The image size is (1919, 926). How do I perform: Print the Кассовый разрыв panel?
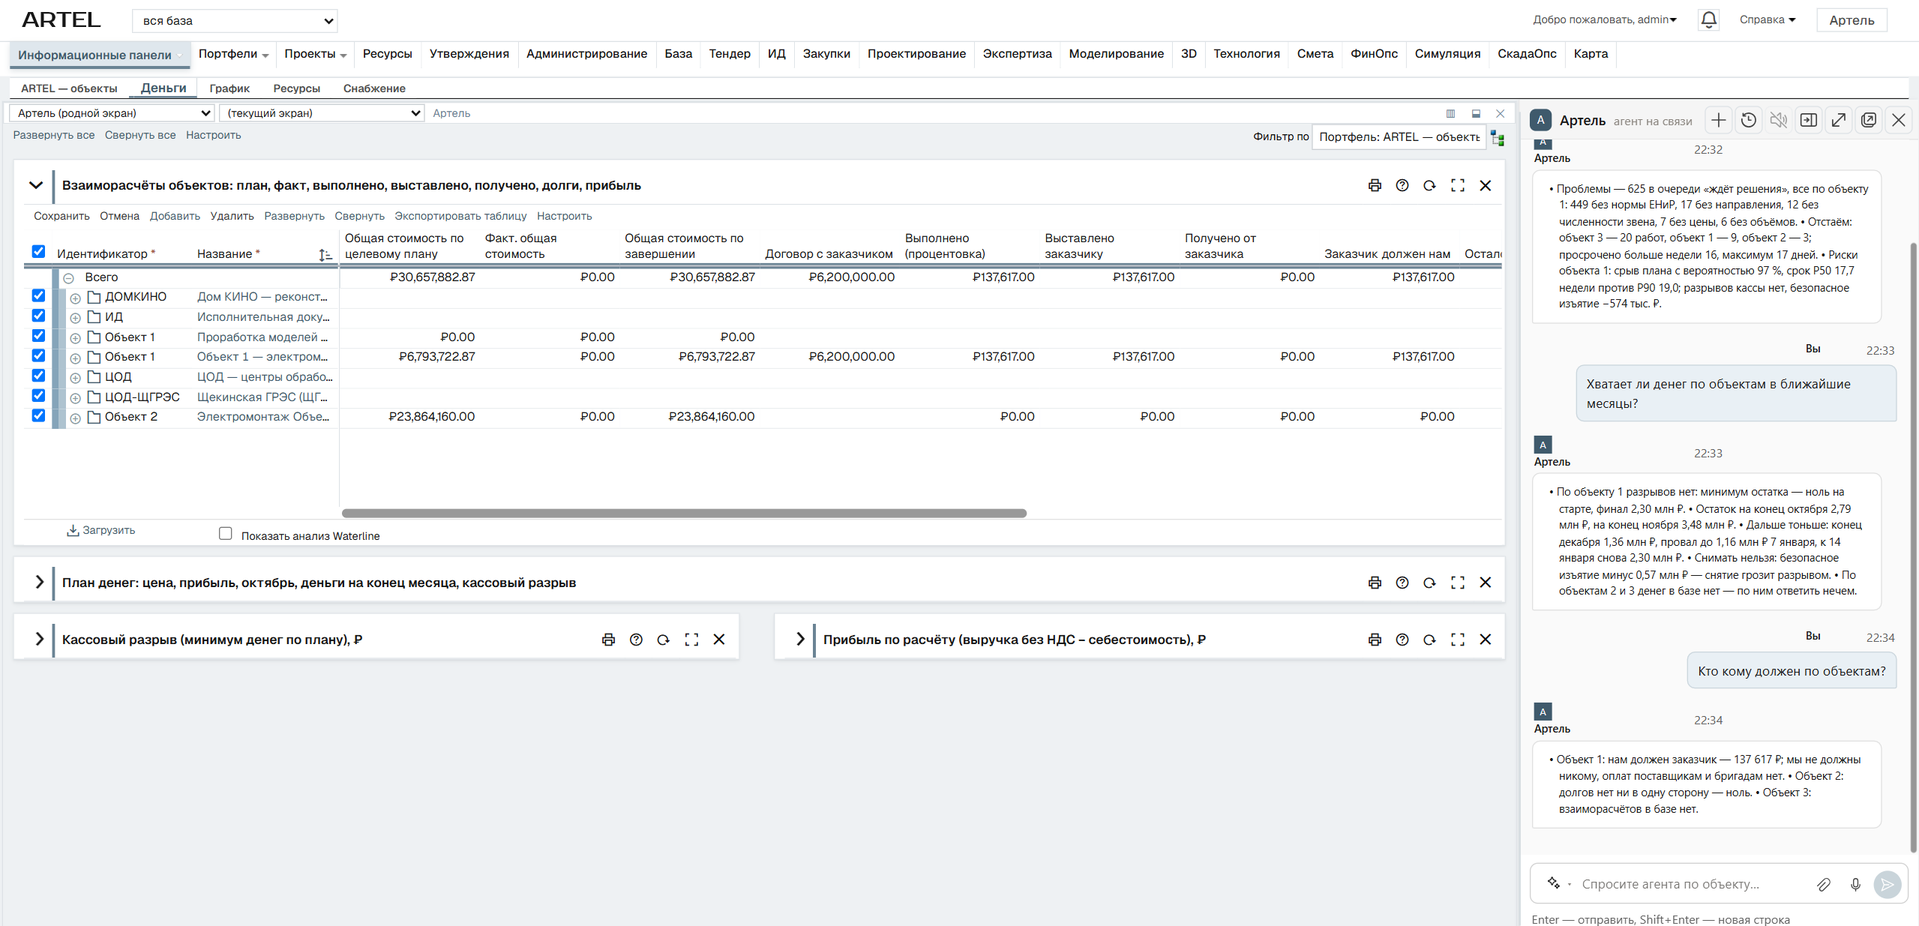[x=608, y=639]
